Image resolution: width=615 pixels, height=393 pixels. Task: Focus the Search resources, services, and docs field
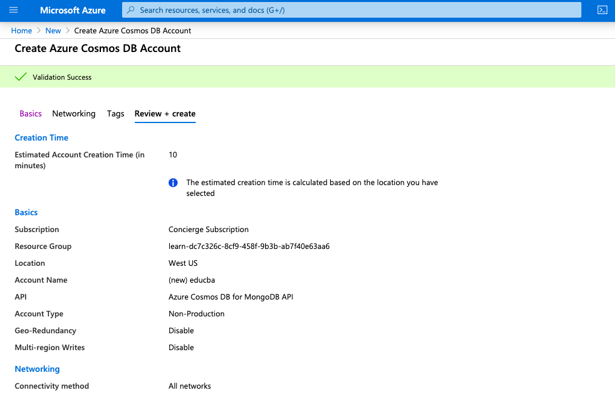click(x=351, y=10)
